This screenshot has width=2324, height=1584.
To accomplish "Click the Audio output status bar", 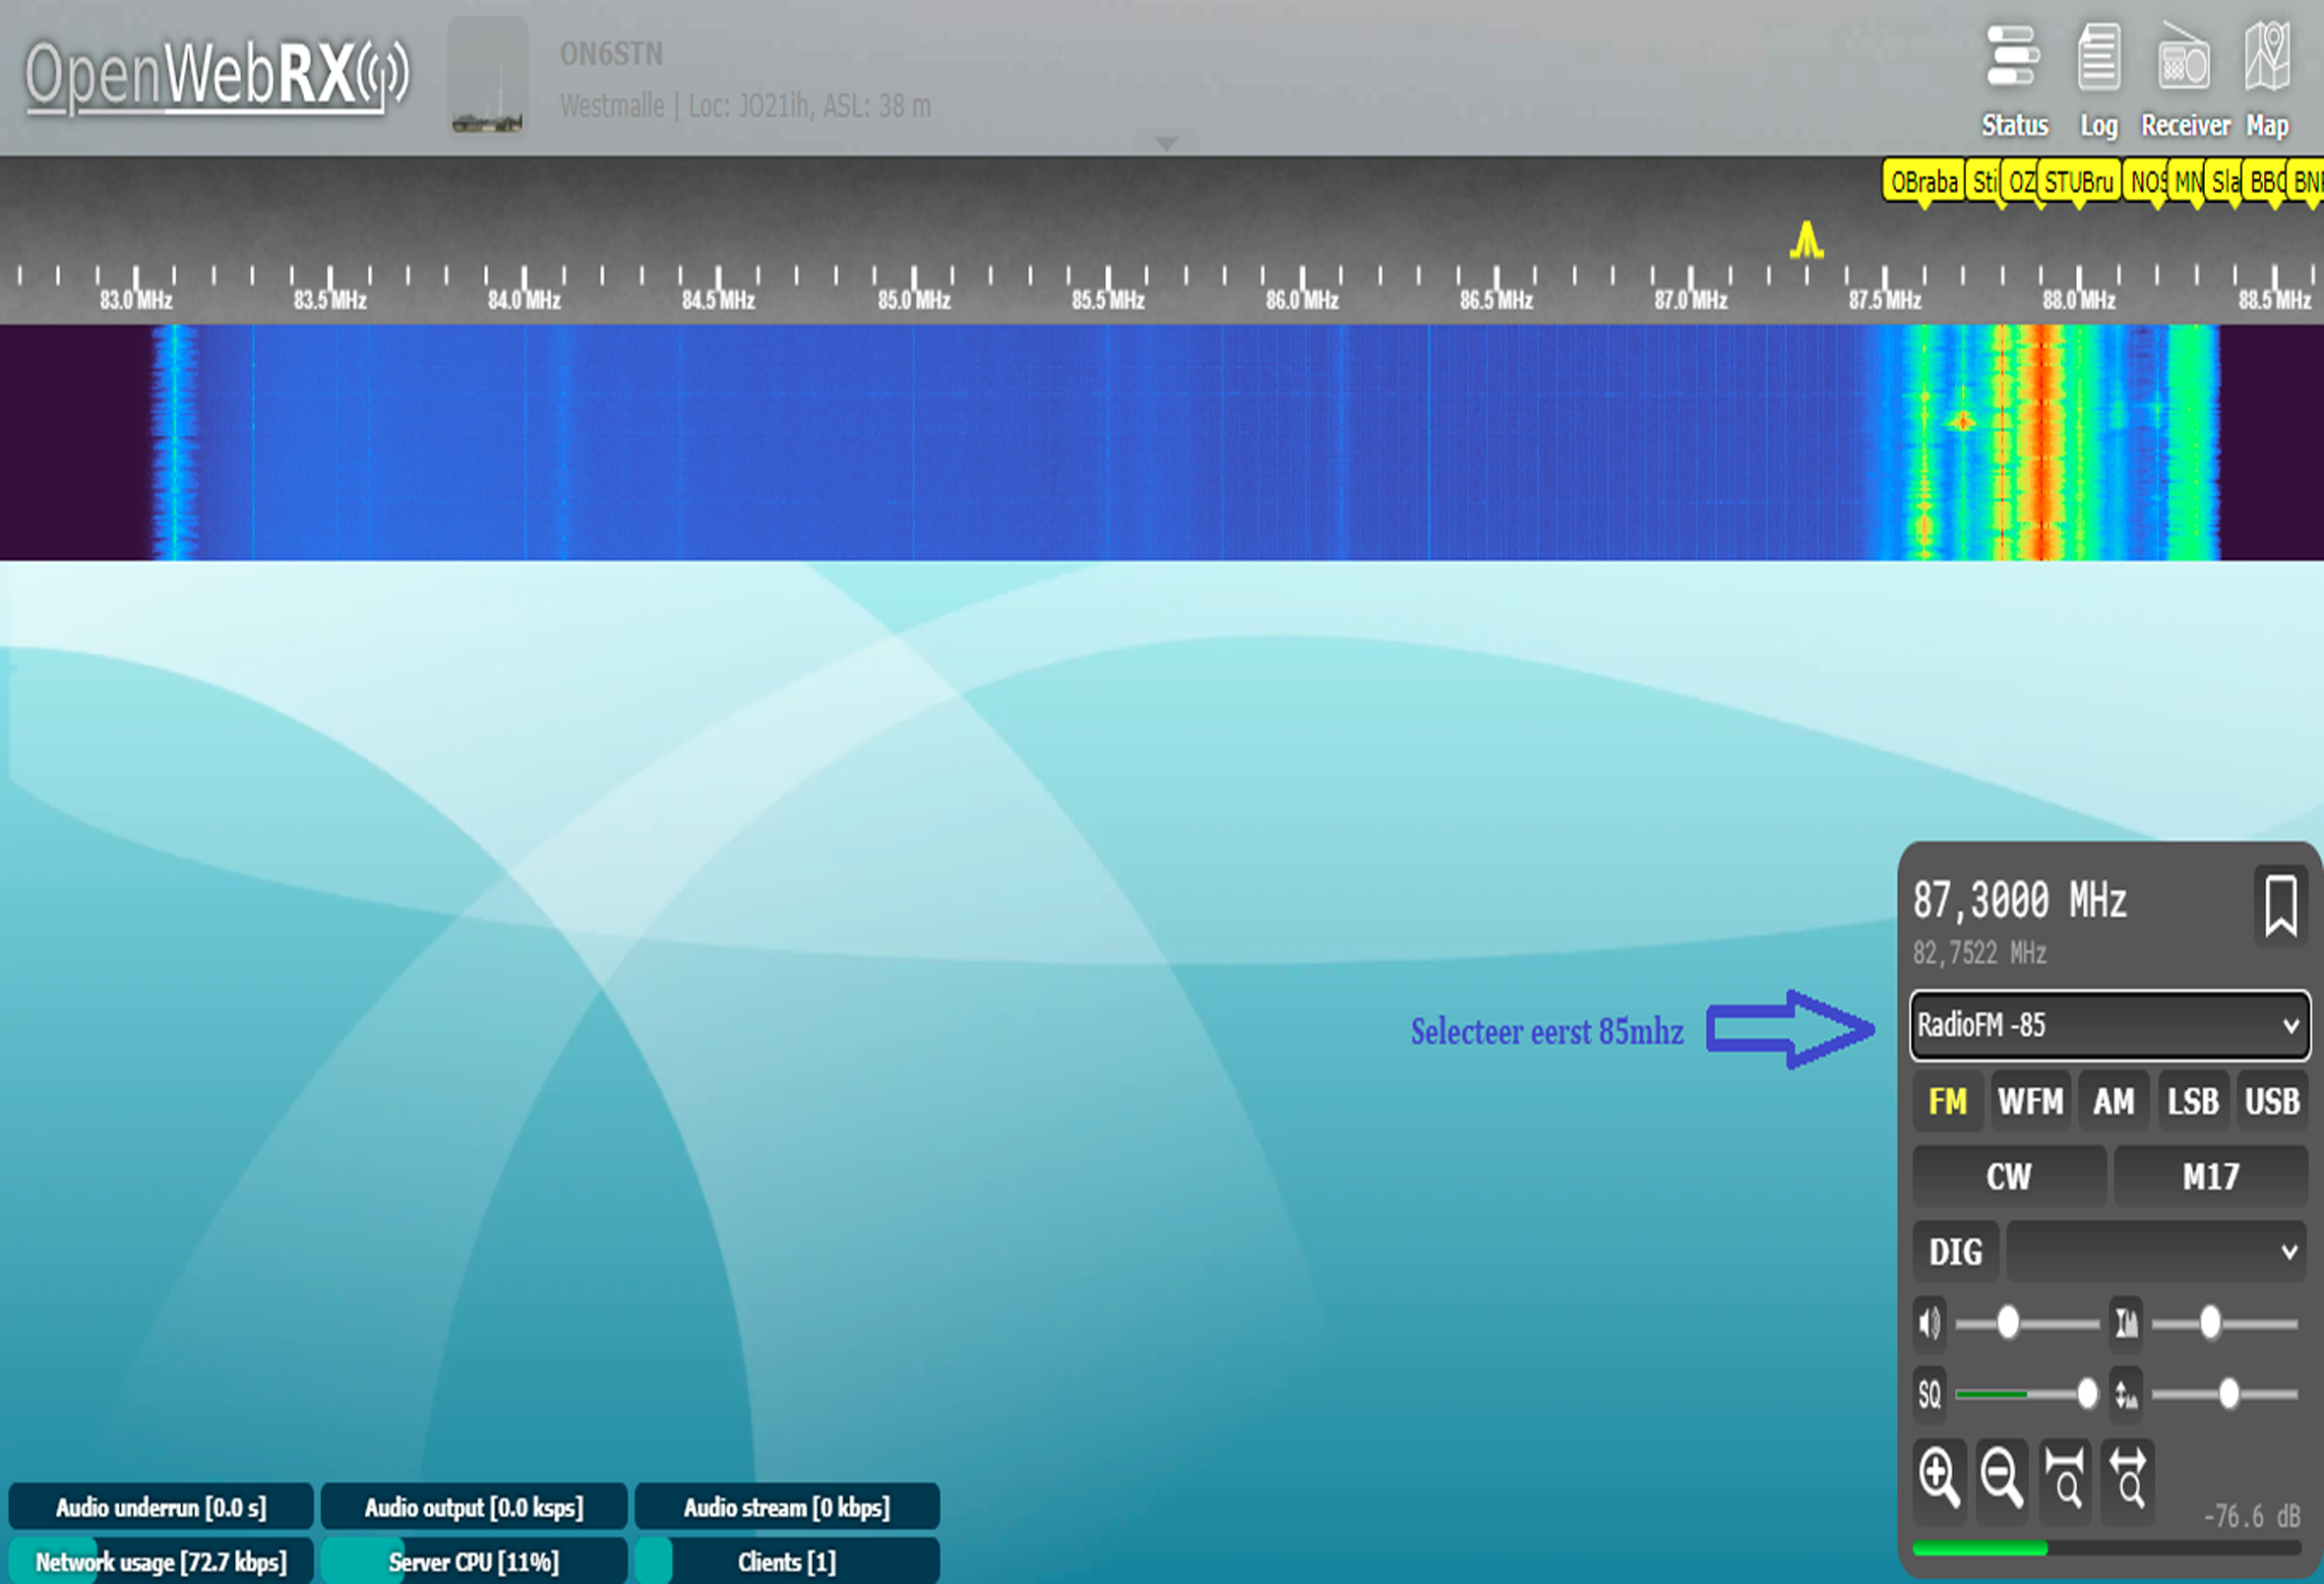I will point(474,1507).
